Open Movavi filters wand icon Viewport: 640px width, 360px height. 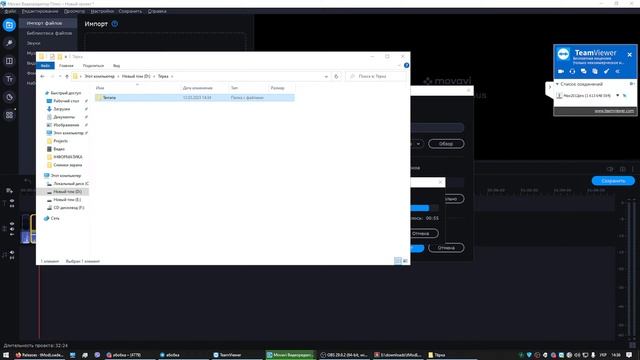coord(9,43)
